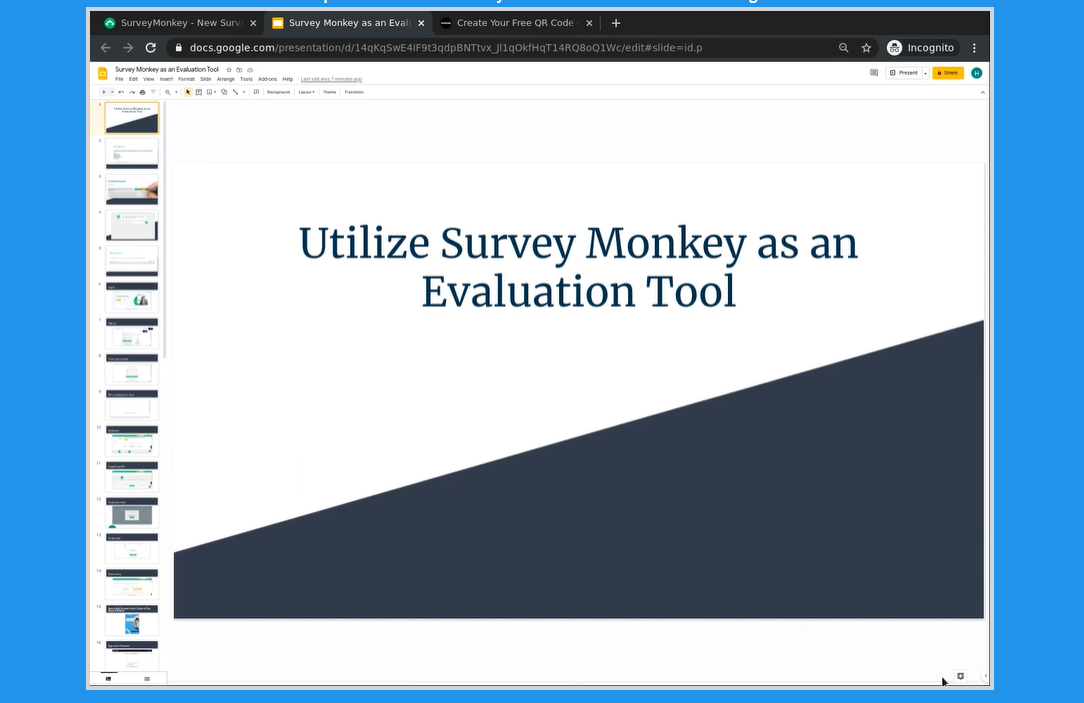Open comment history icon
Screen dimensions: 1084x703
point(874,73)
